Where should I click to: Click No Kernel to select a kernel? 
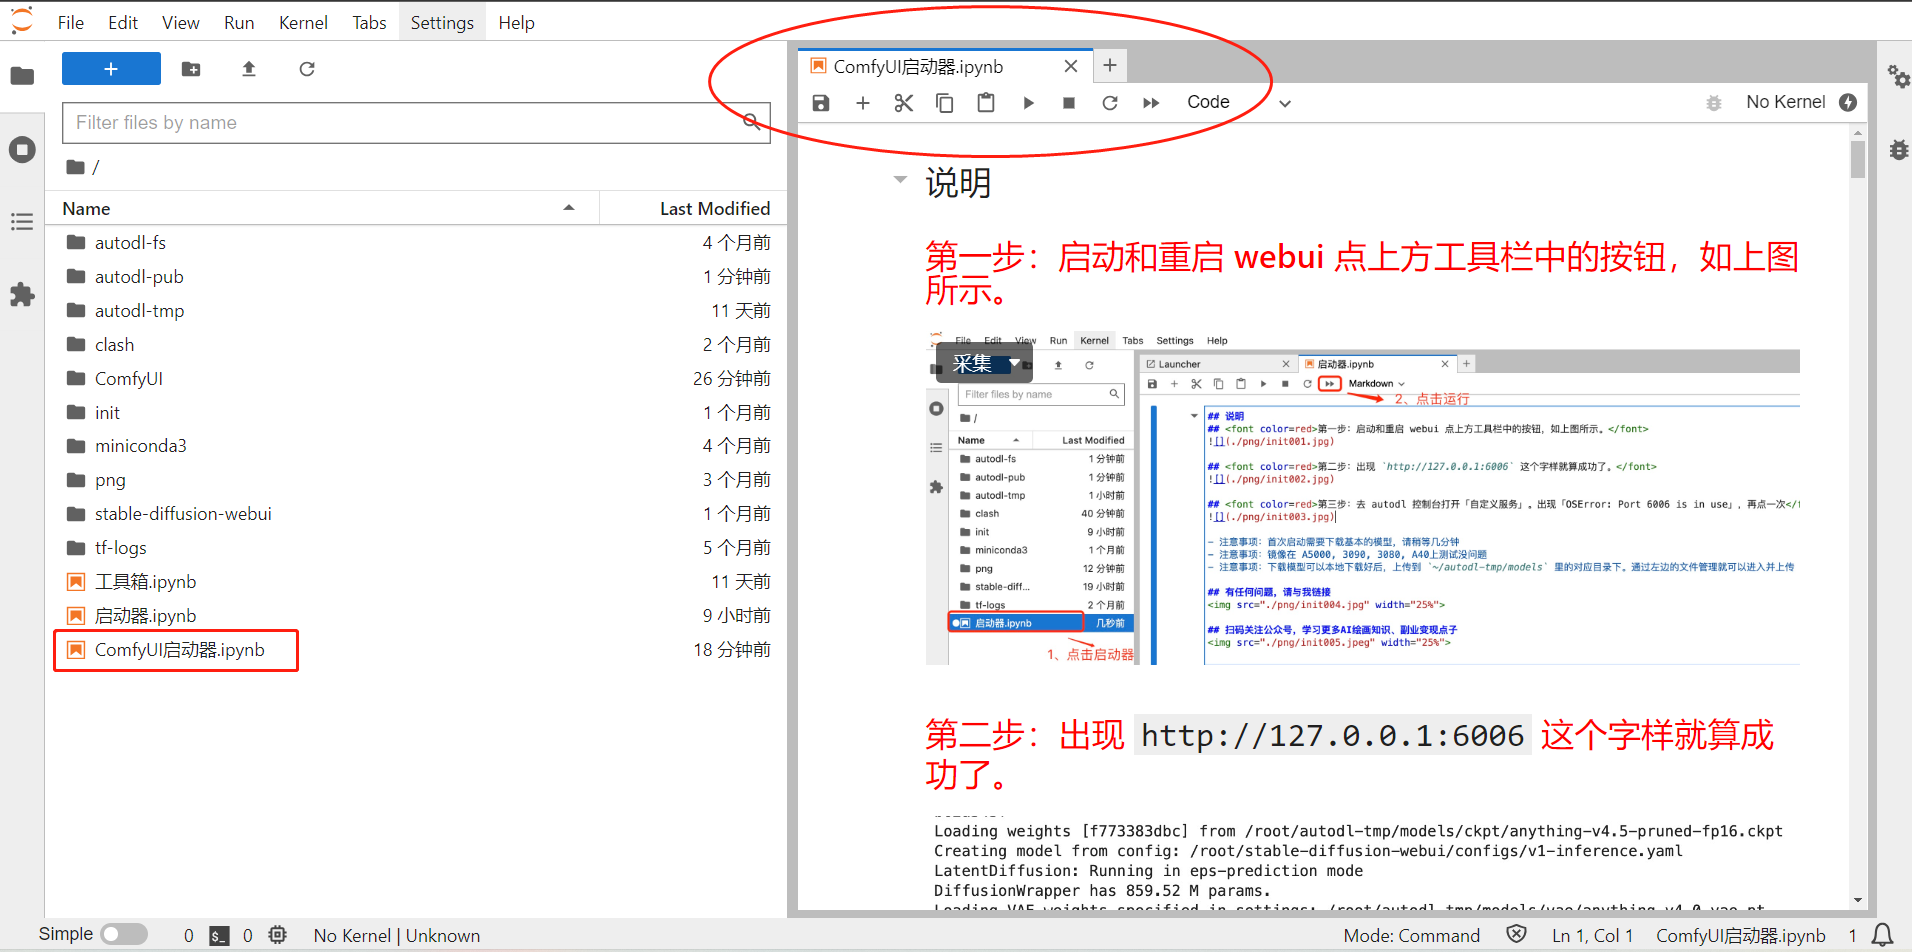coord(1785,102)
